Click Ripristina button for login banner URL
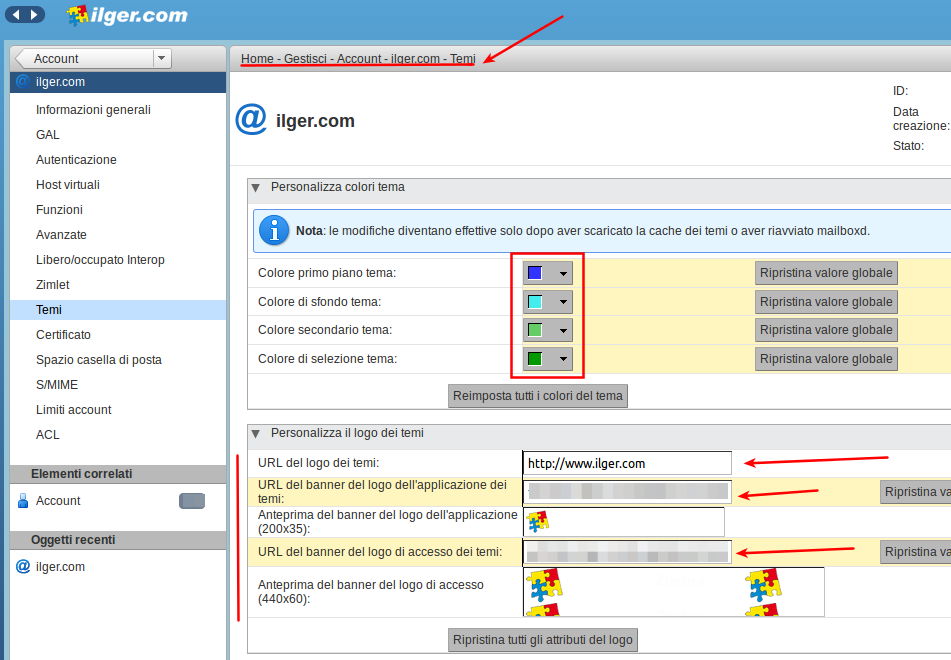Image resolution: width=951 pixels, height=660 pixels. pyautogui.click(x=915, y=551)
